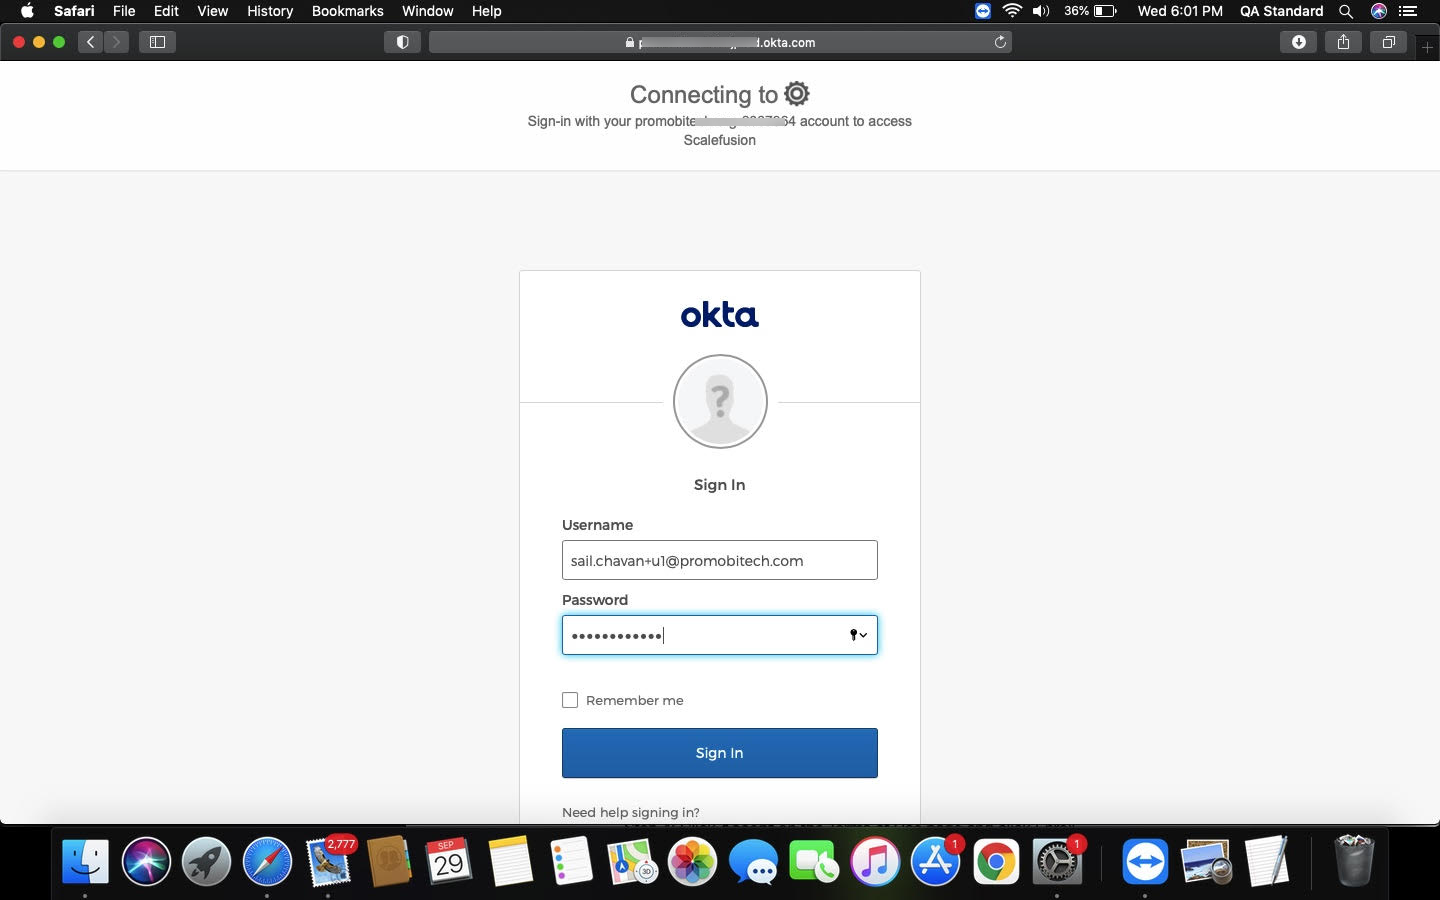The height and width of the screenshot is (900, 1440).
Task: Open the Apple menu
Action: coord(27,11)
